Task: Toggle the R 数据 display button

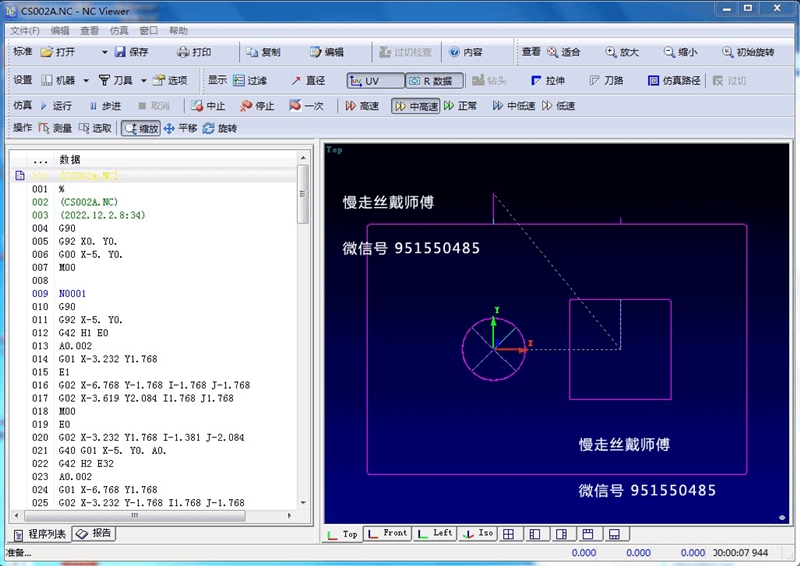Action: pyautogui.click(x=431, y=80)
